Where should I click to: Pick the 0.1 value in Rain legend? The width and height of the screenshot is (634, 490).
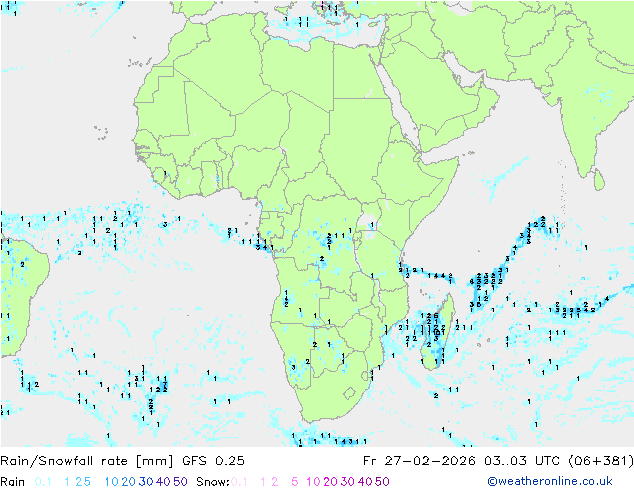click(43, 482)
